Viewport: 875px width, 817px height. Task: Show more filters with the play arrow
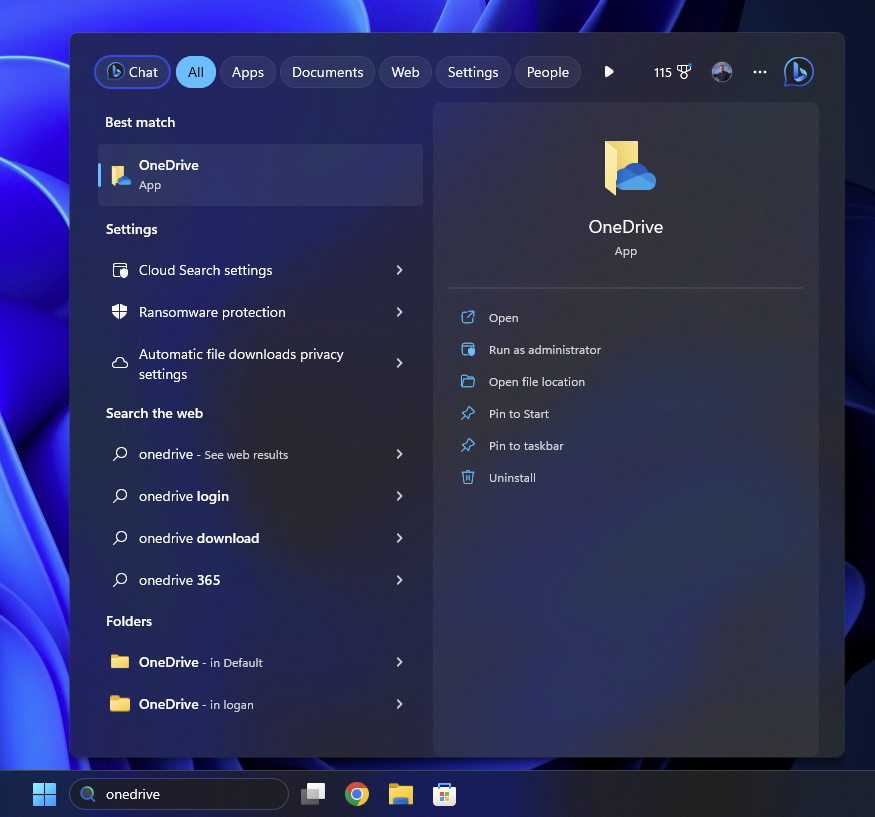click(x=609, y=71)
